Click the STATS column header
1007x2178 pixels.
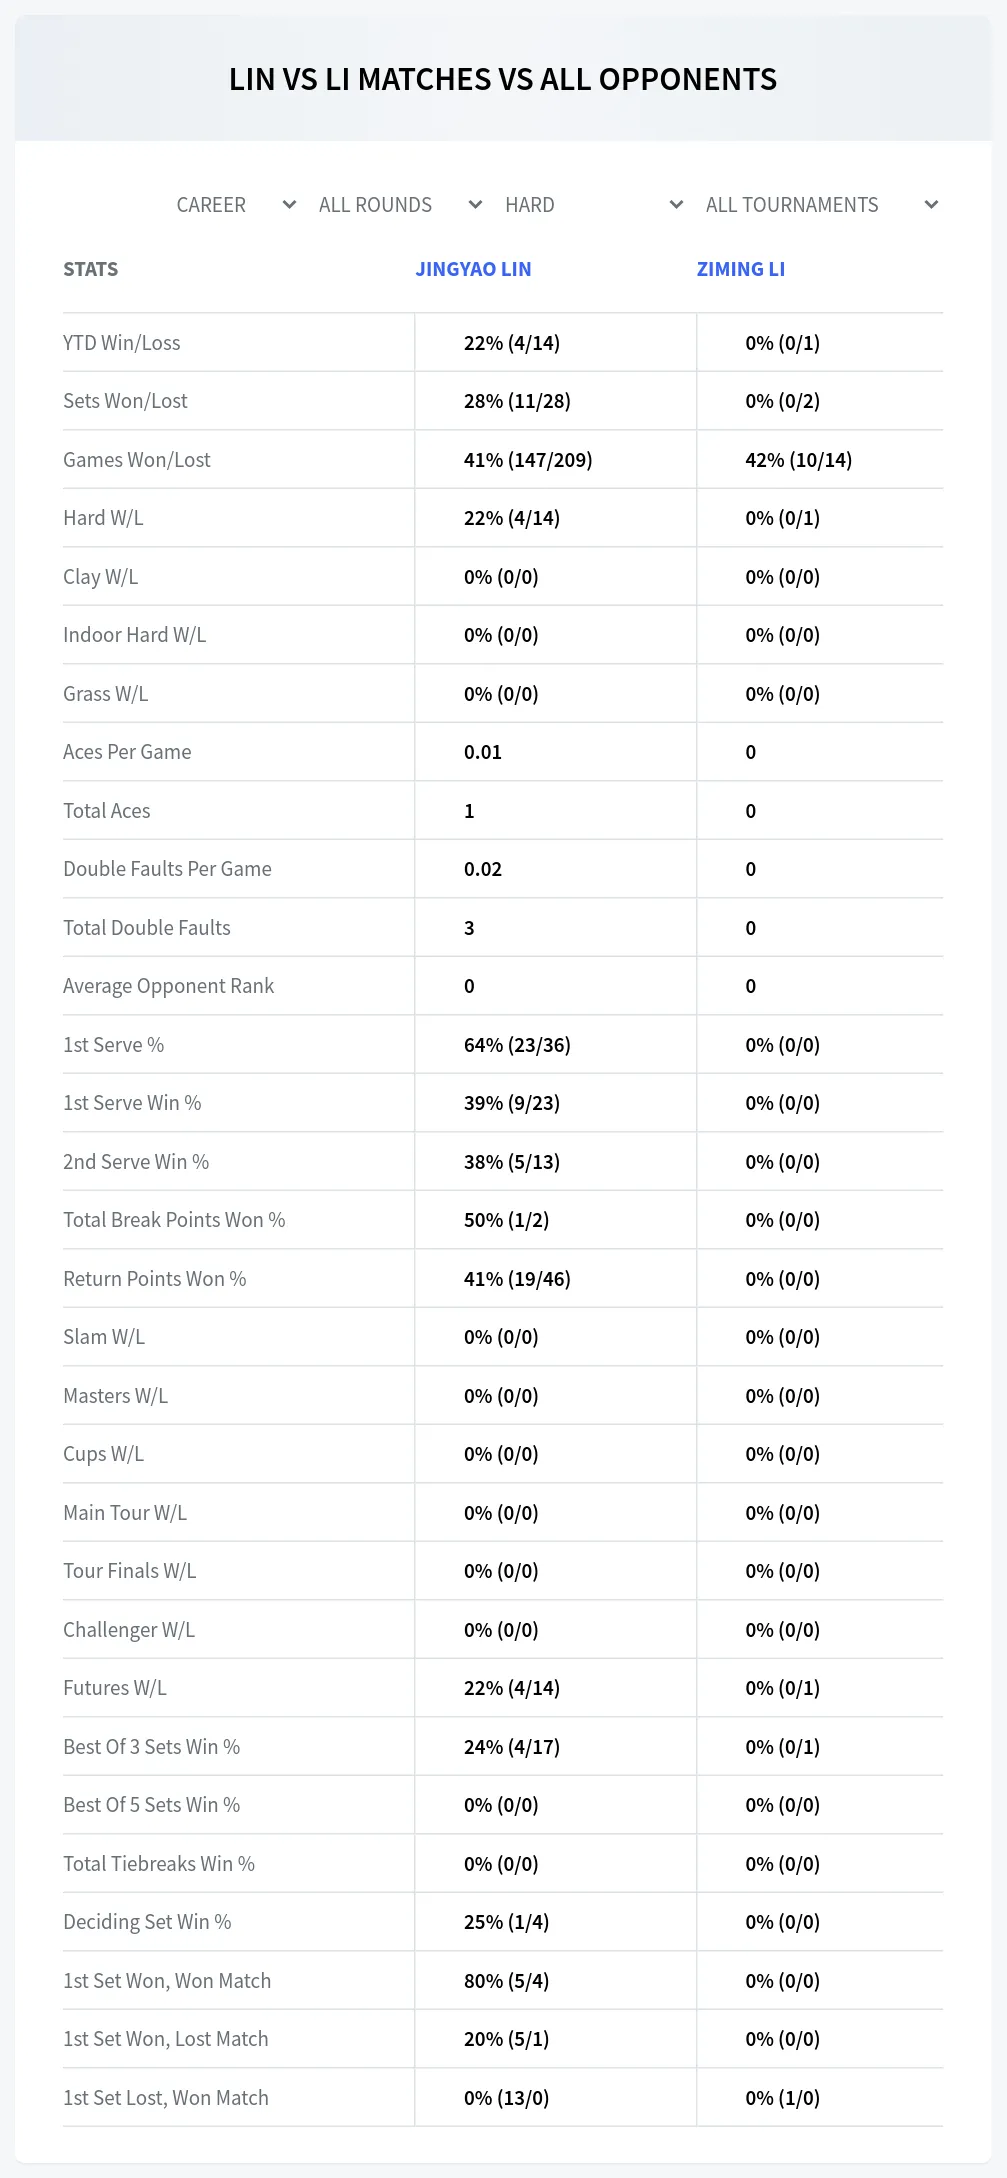click(91, 269)
